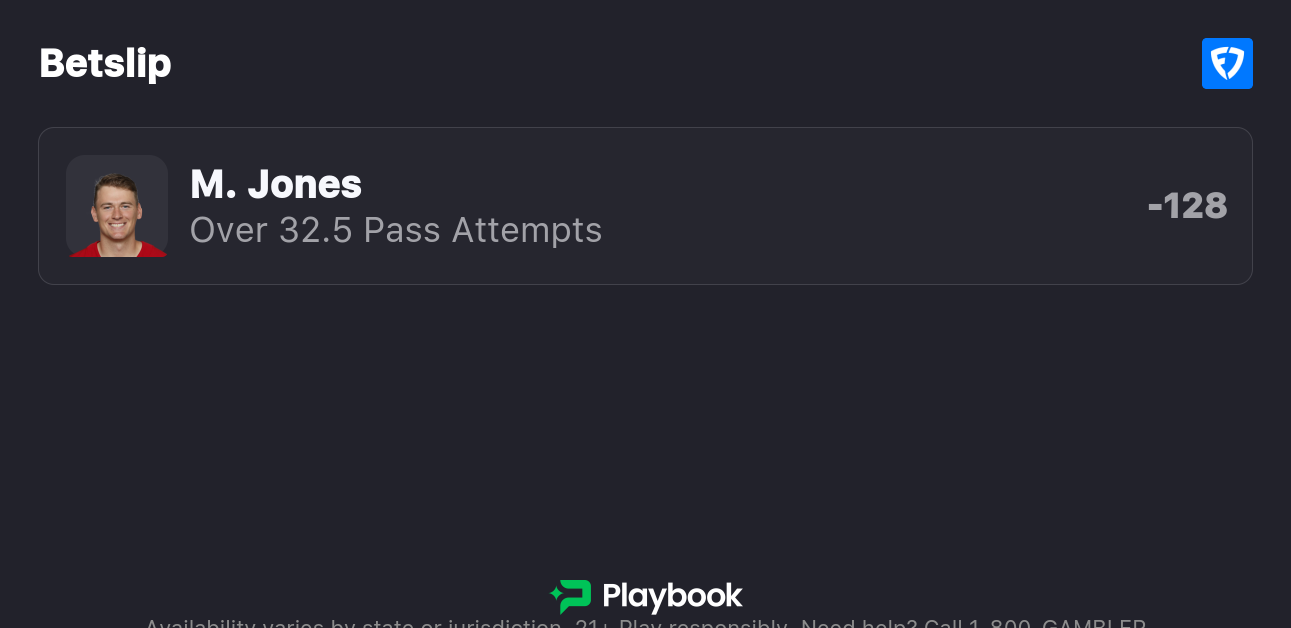Click the word Over in bet description
Screen dimensions: 1291x628
pos(230,230)
